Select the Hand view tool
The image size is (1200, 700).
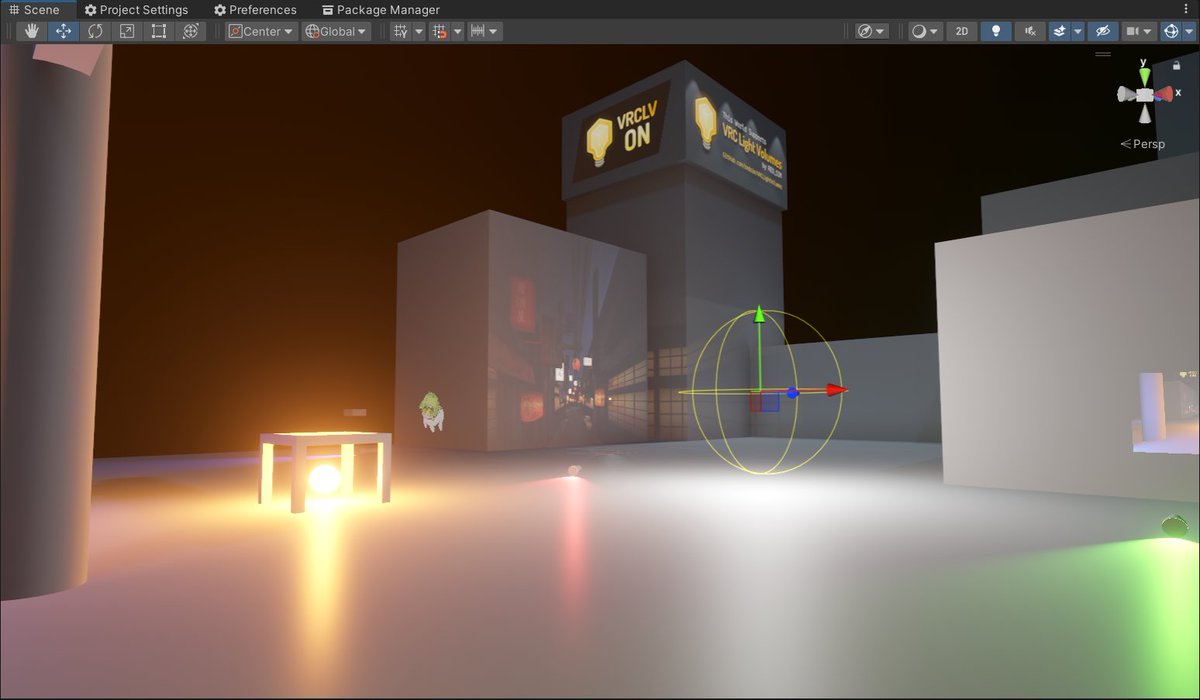tap(32, 31)
